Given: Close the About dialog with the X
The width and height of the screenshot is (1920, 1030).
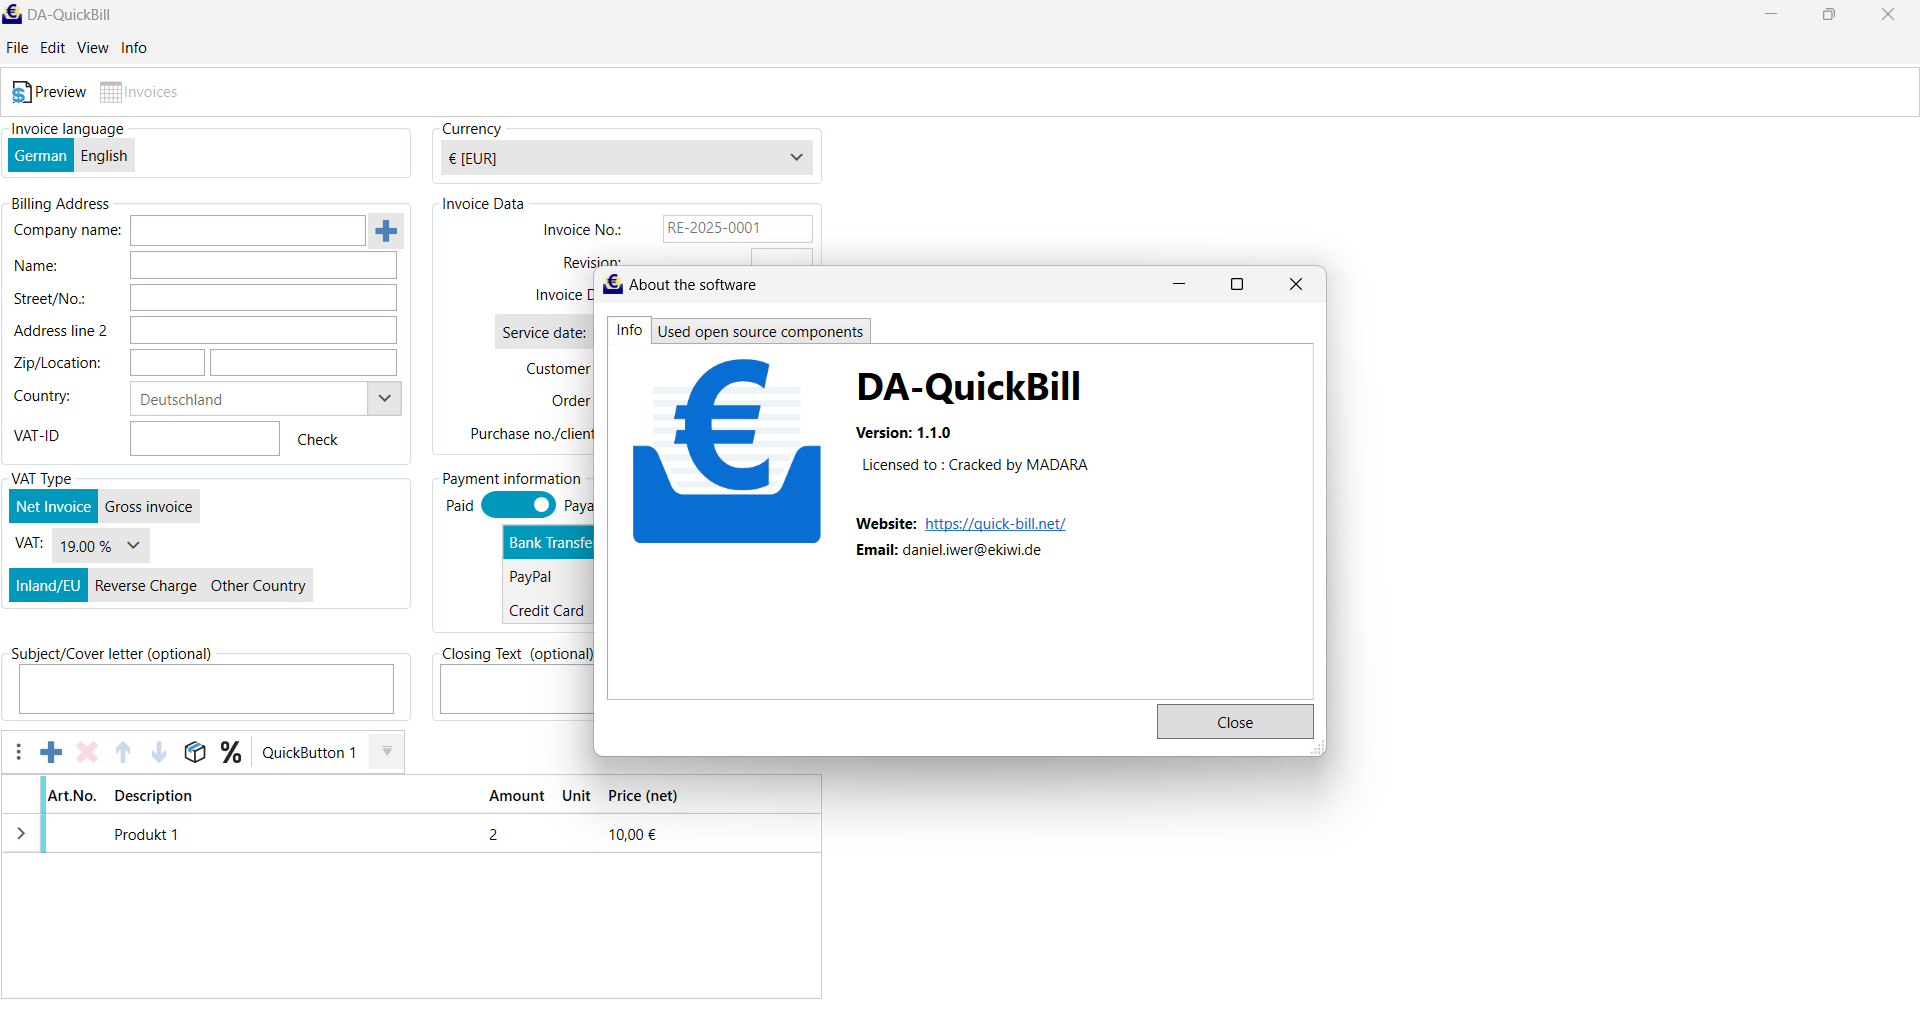Looking at the screenshot, I should click(x=1296, y=284).
